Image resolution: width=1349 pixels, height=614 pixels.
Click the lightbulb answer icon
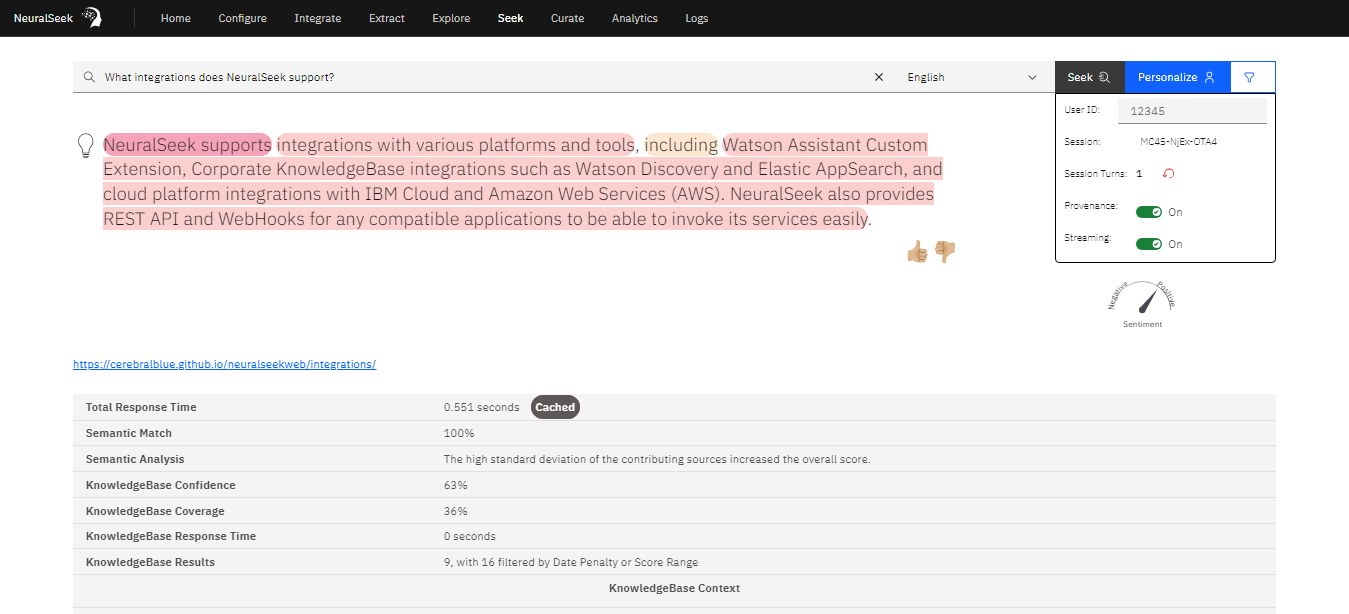pos(86,146)
